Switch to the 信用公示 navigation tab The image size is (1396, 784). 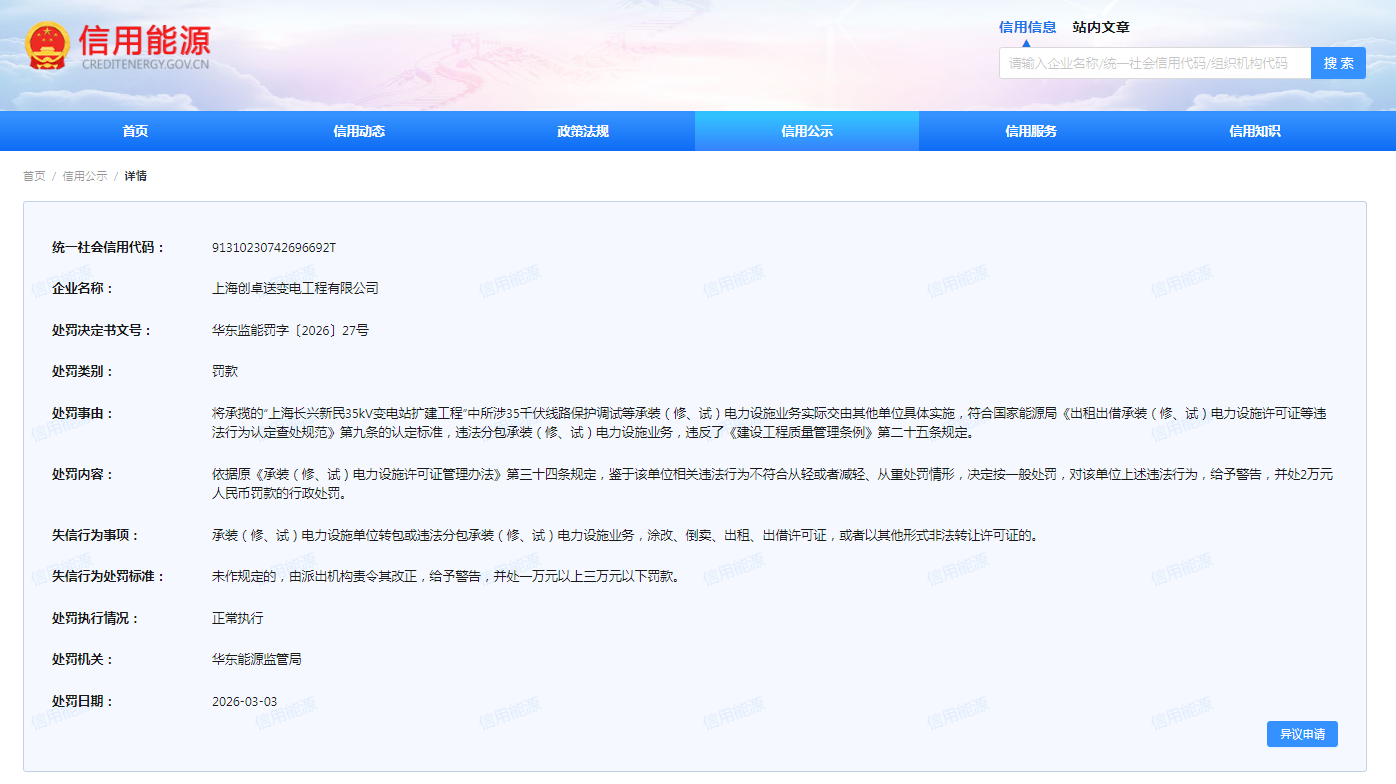806,130
